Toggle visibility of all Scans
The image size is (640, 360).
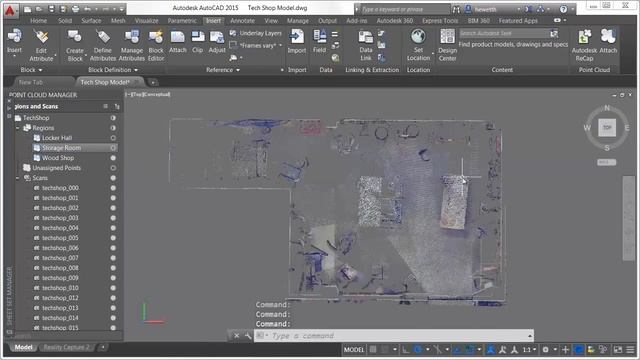click(113, 178)
